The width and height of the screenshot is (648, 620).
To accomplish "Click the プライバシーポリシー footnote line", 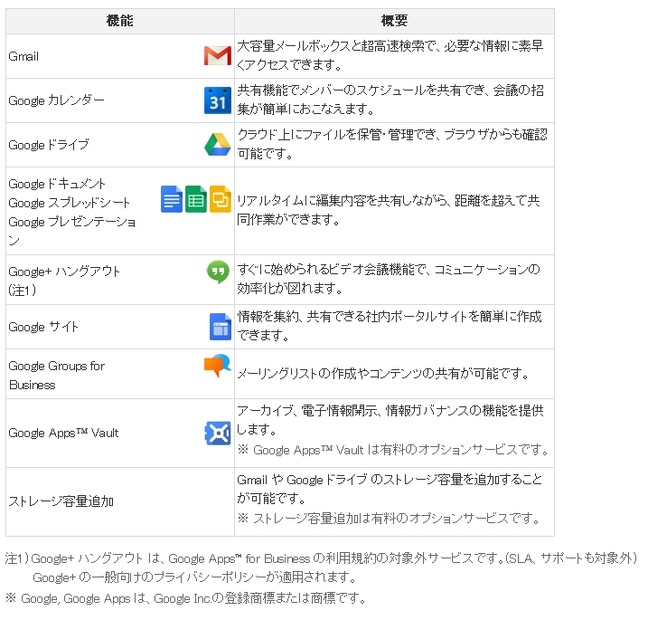I will click(194, 577).
